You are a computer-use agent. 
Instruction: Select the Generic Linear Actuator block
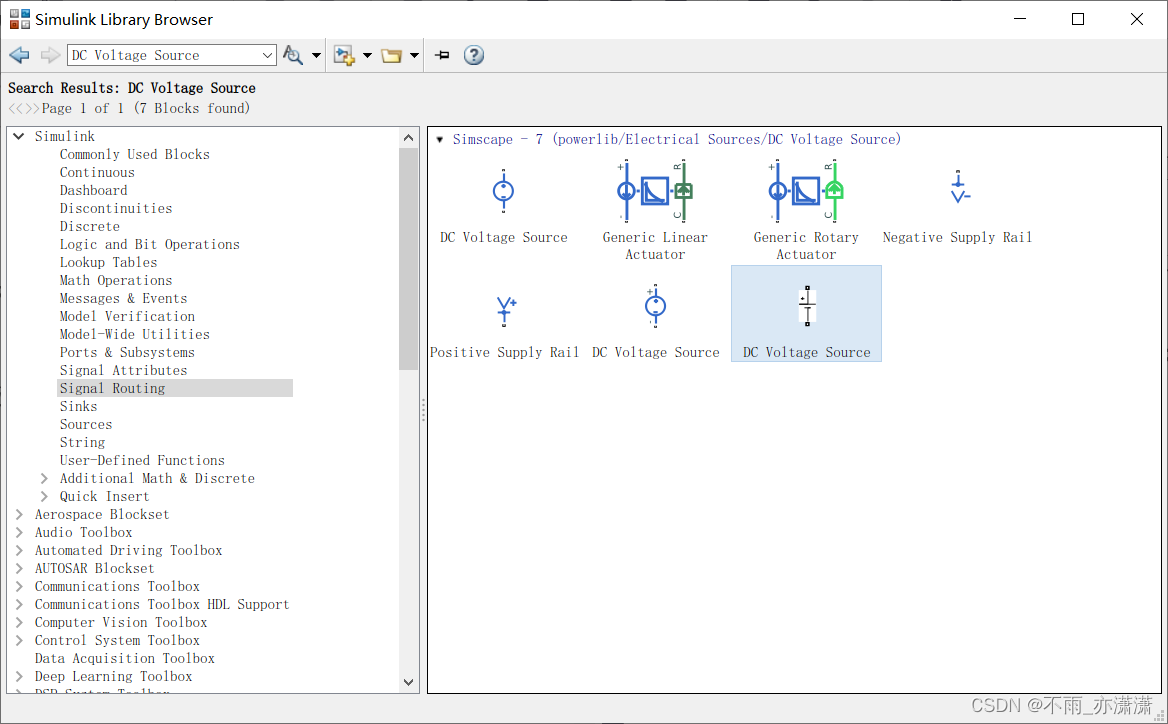coord(655,211)
